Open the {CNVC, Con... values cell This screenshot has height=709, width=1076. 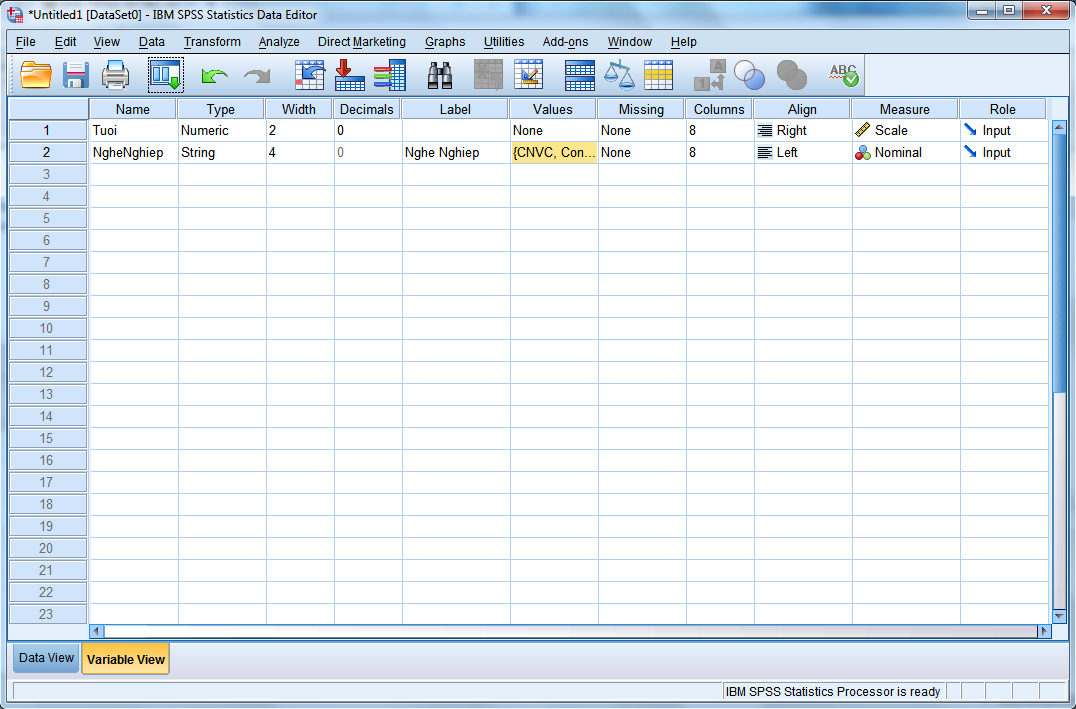[x=553, y=152]
